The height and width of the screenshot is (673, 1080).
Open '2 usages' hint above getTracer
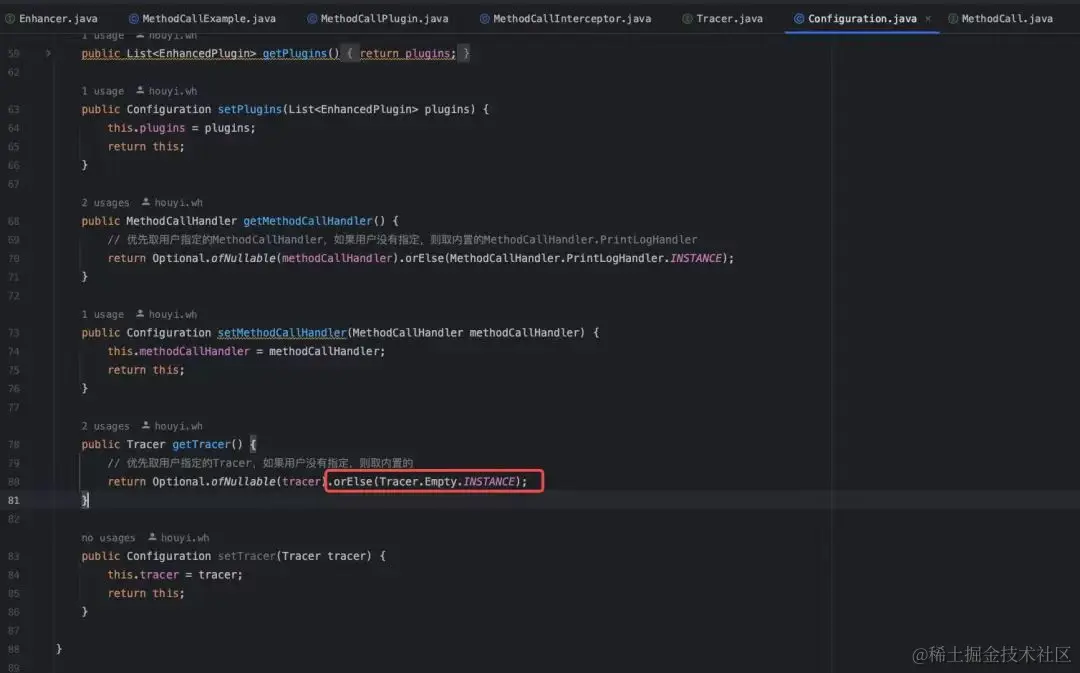pos(105,426)
